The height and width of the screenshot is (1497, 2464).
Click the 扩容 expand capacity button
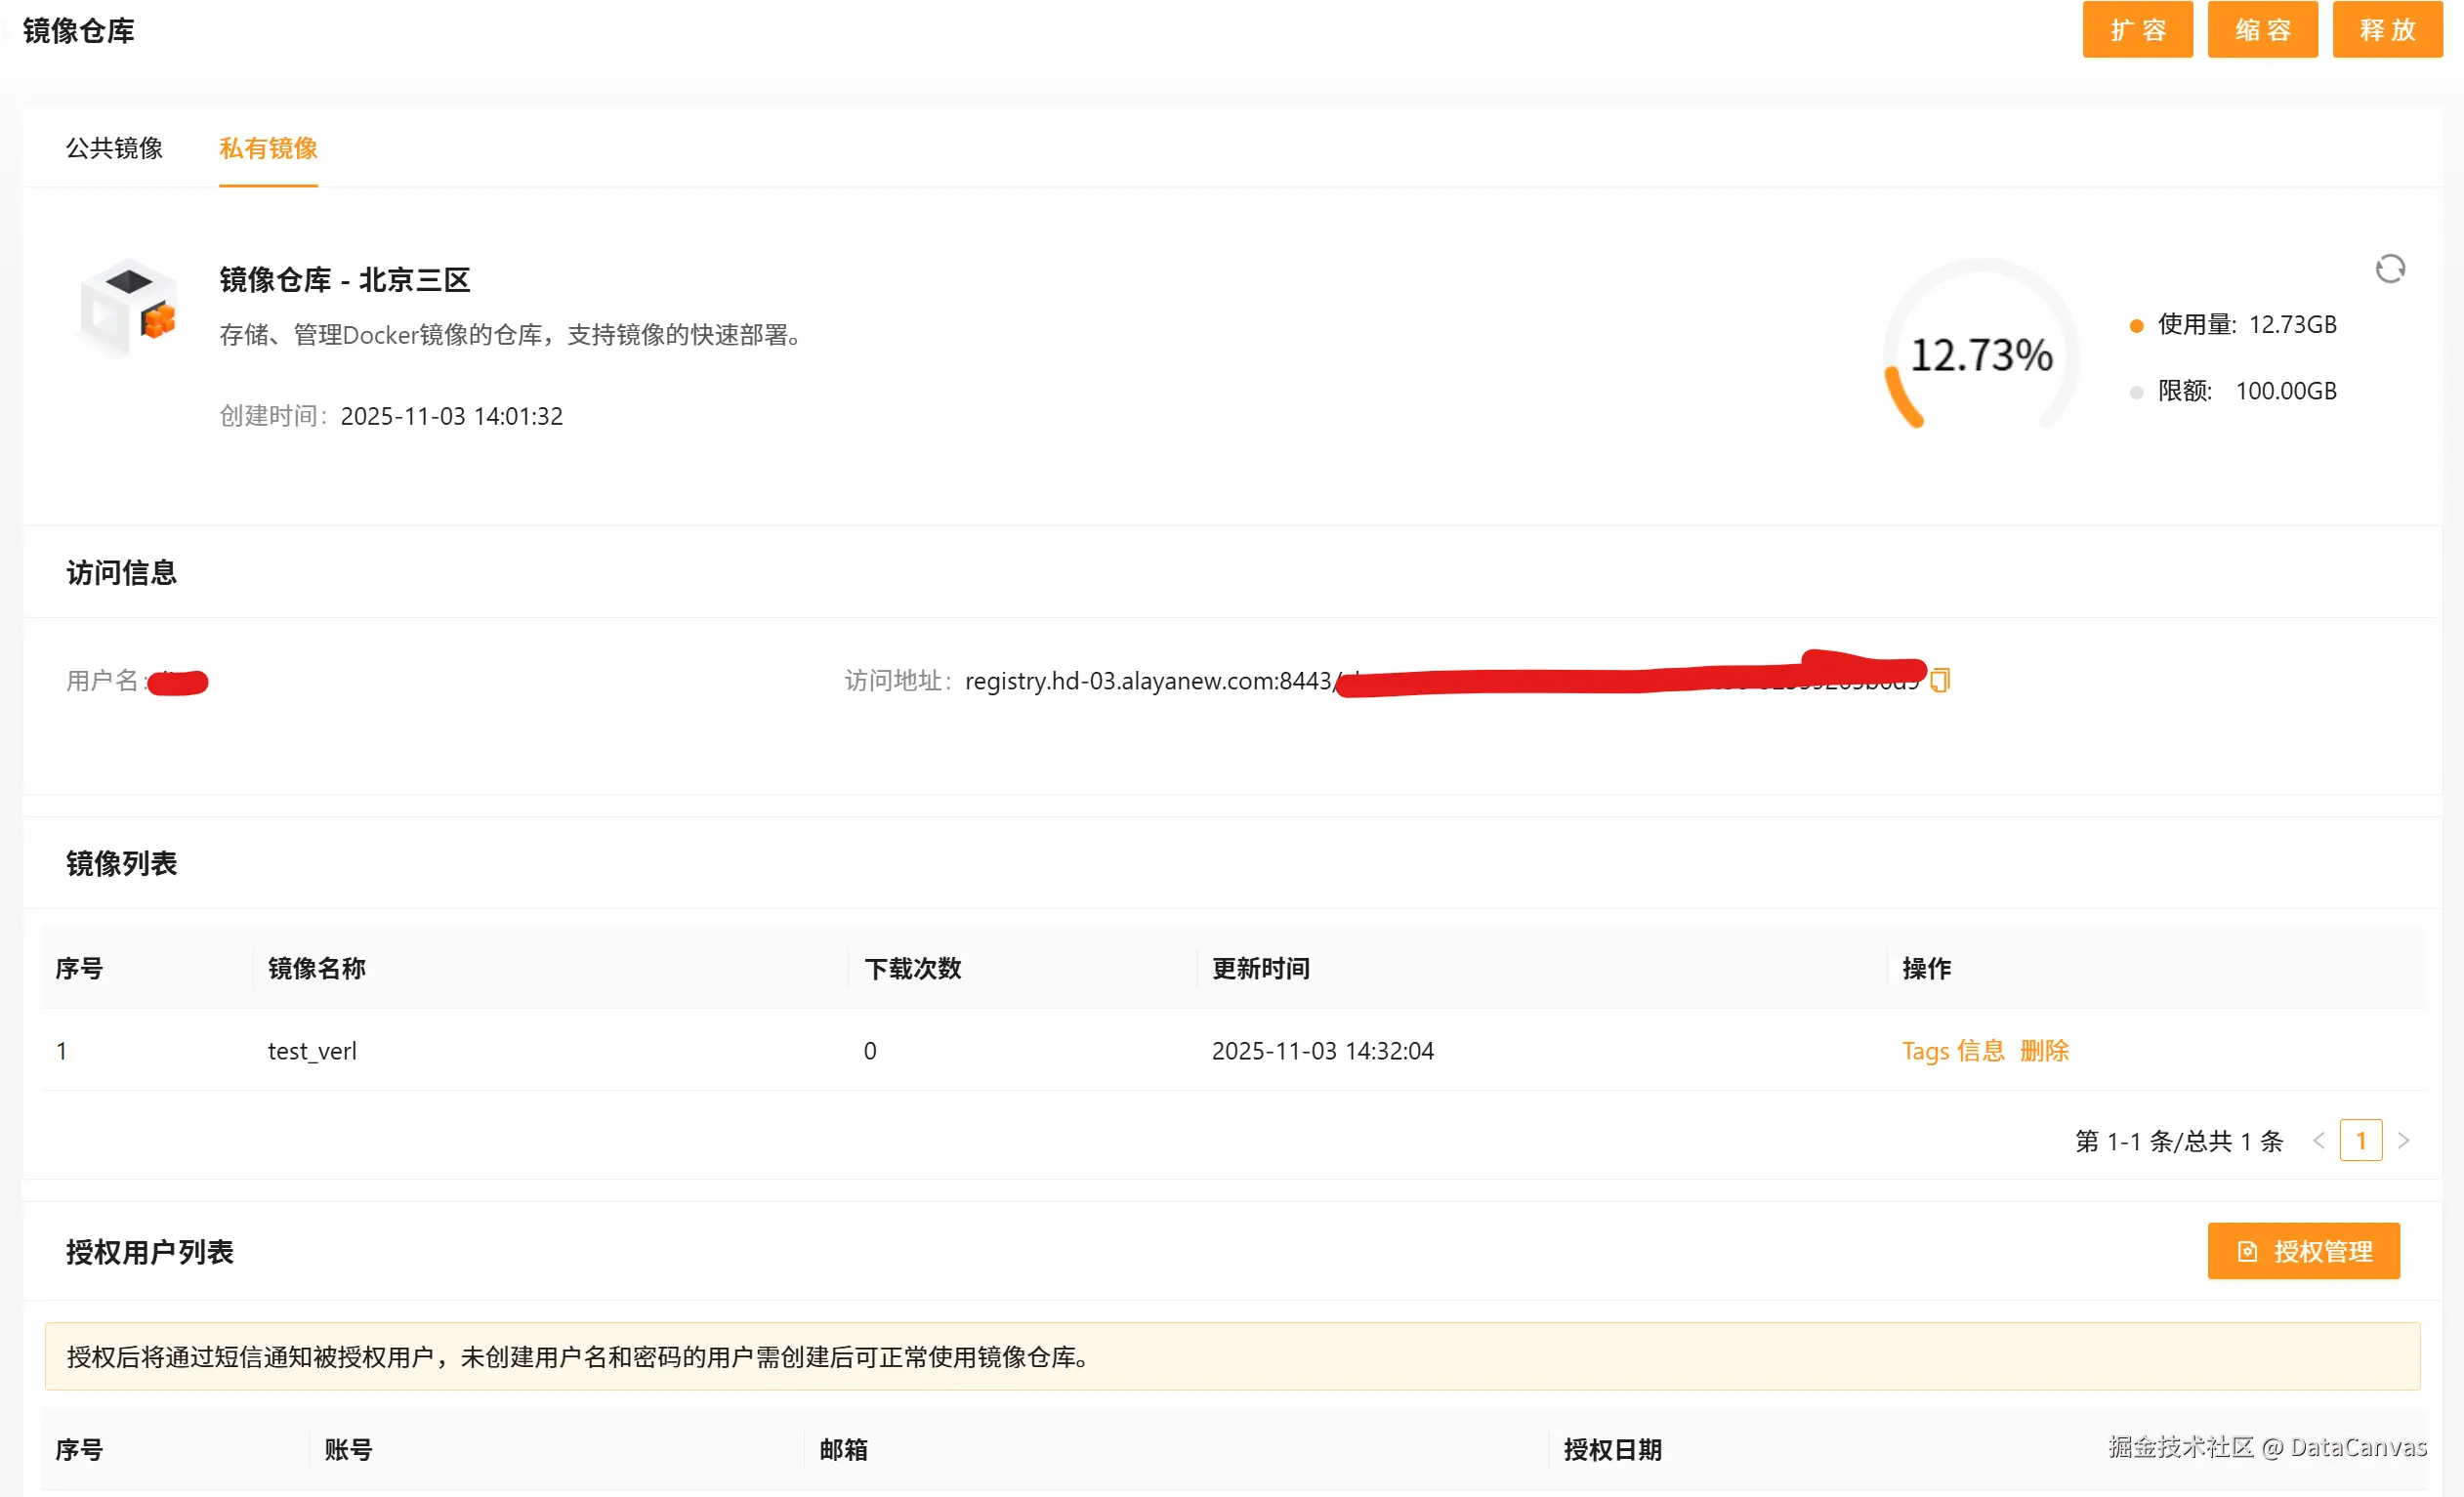2137,30
